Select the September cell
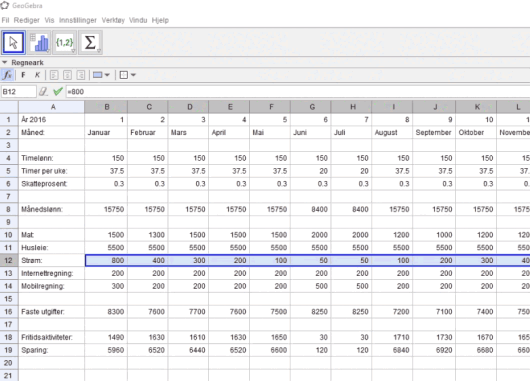 (x=434, y=132)
